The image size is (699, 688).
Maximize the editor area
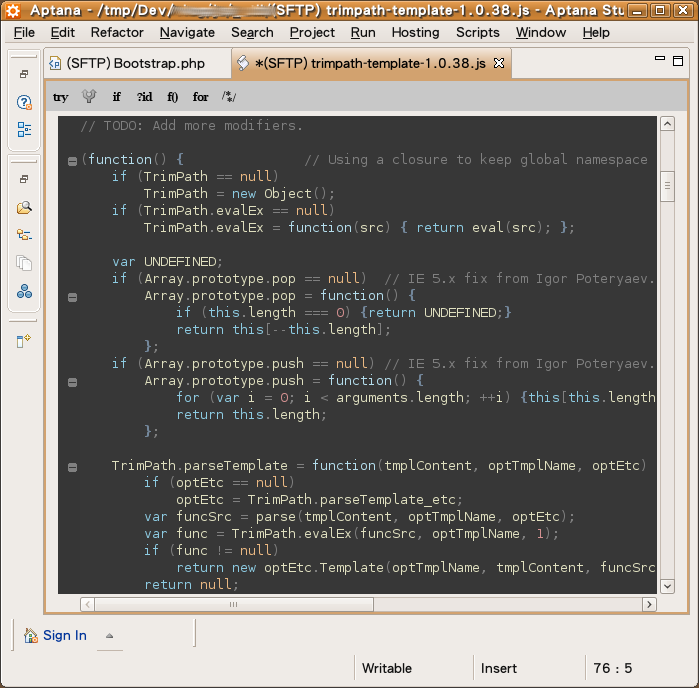coord(678,61)
